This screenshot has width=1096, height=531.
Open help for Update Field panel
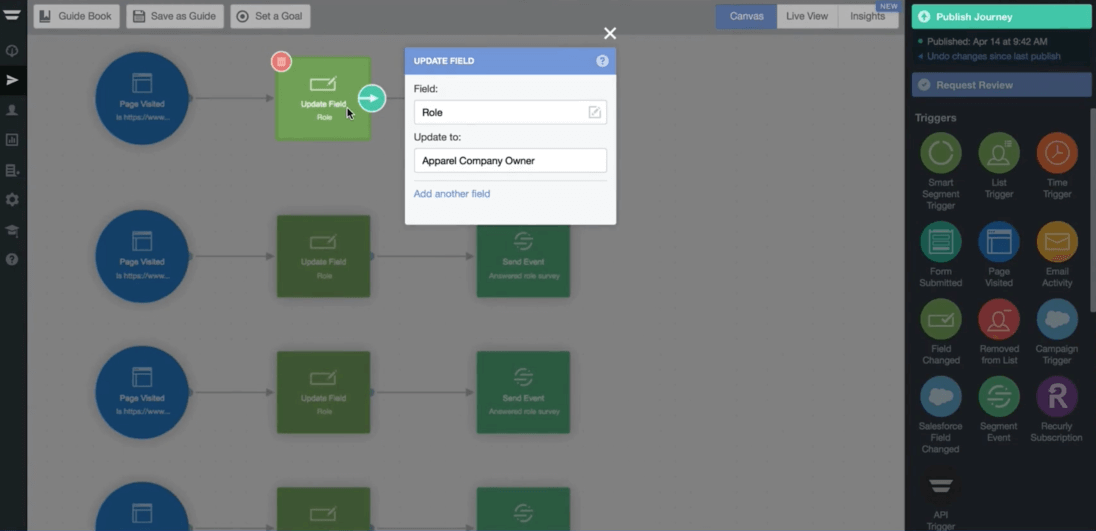pos(602,61)
